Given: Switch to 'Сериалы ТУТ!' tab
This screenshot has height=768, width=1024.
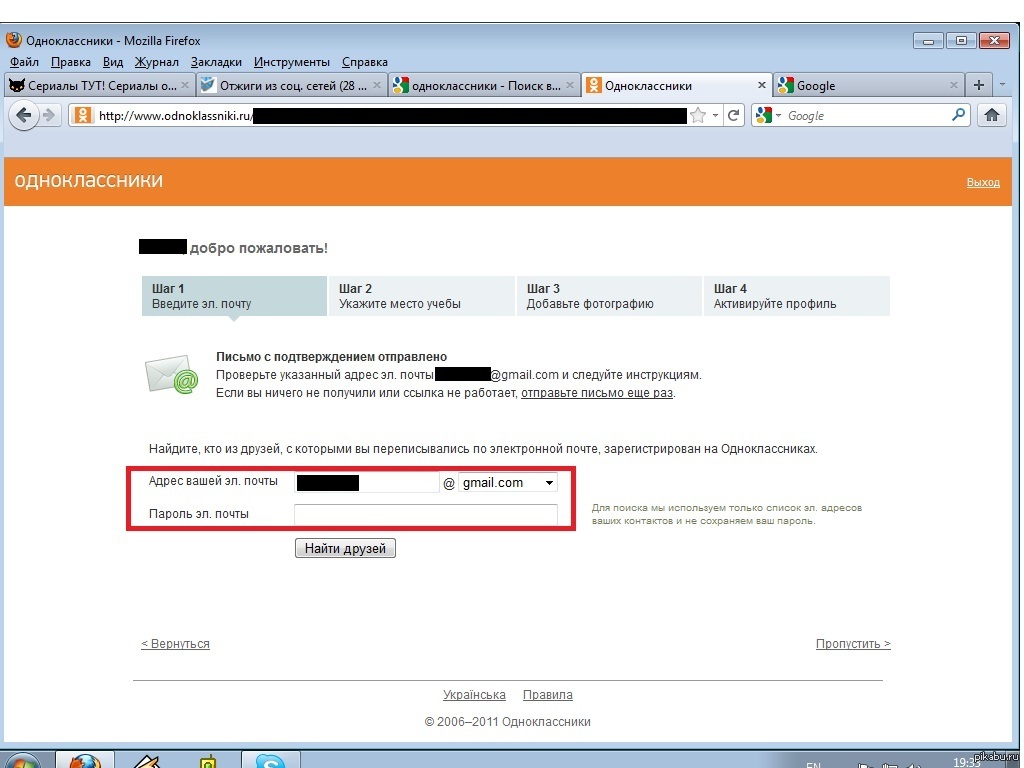Looking at the screenshot, I should [98, 86].
